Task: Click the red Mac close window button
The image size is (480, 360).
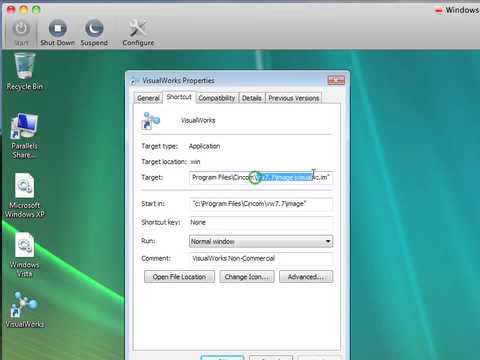Action: (x=11, y=10)
